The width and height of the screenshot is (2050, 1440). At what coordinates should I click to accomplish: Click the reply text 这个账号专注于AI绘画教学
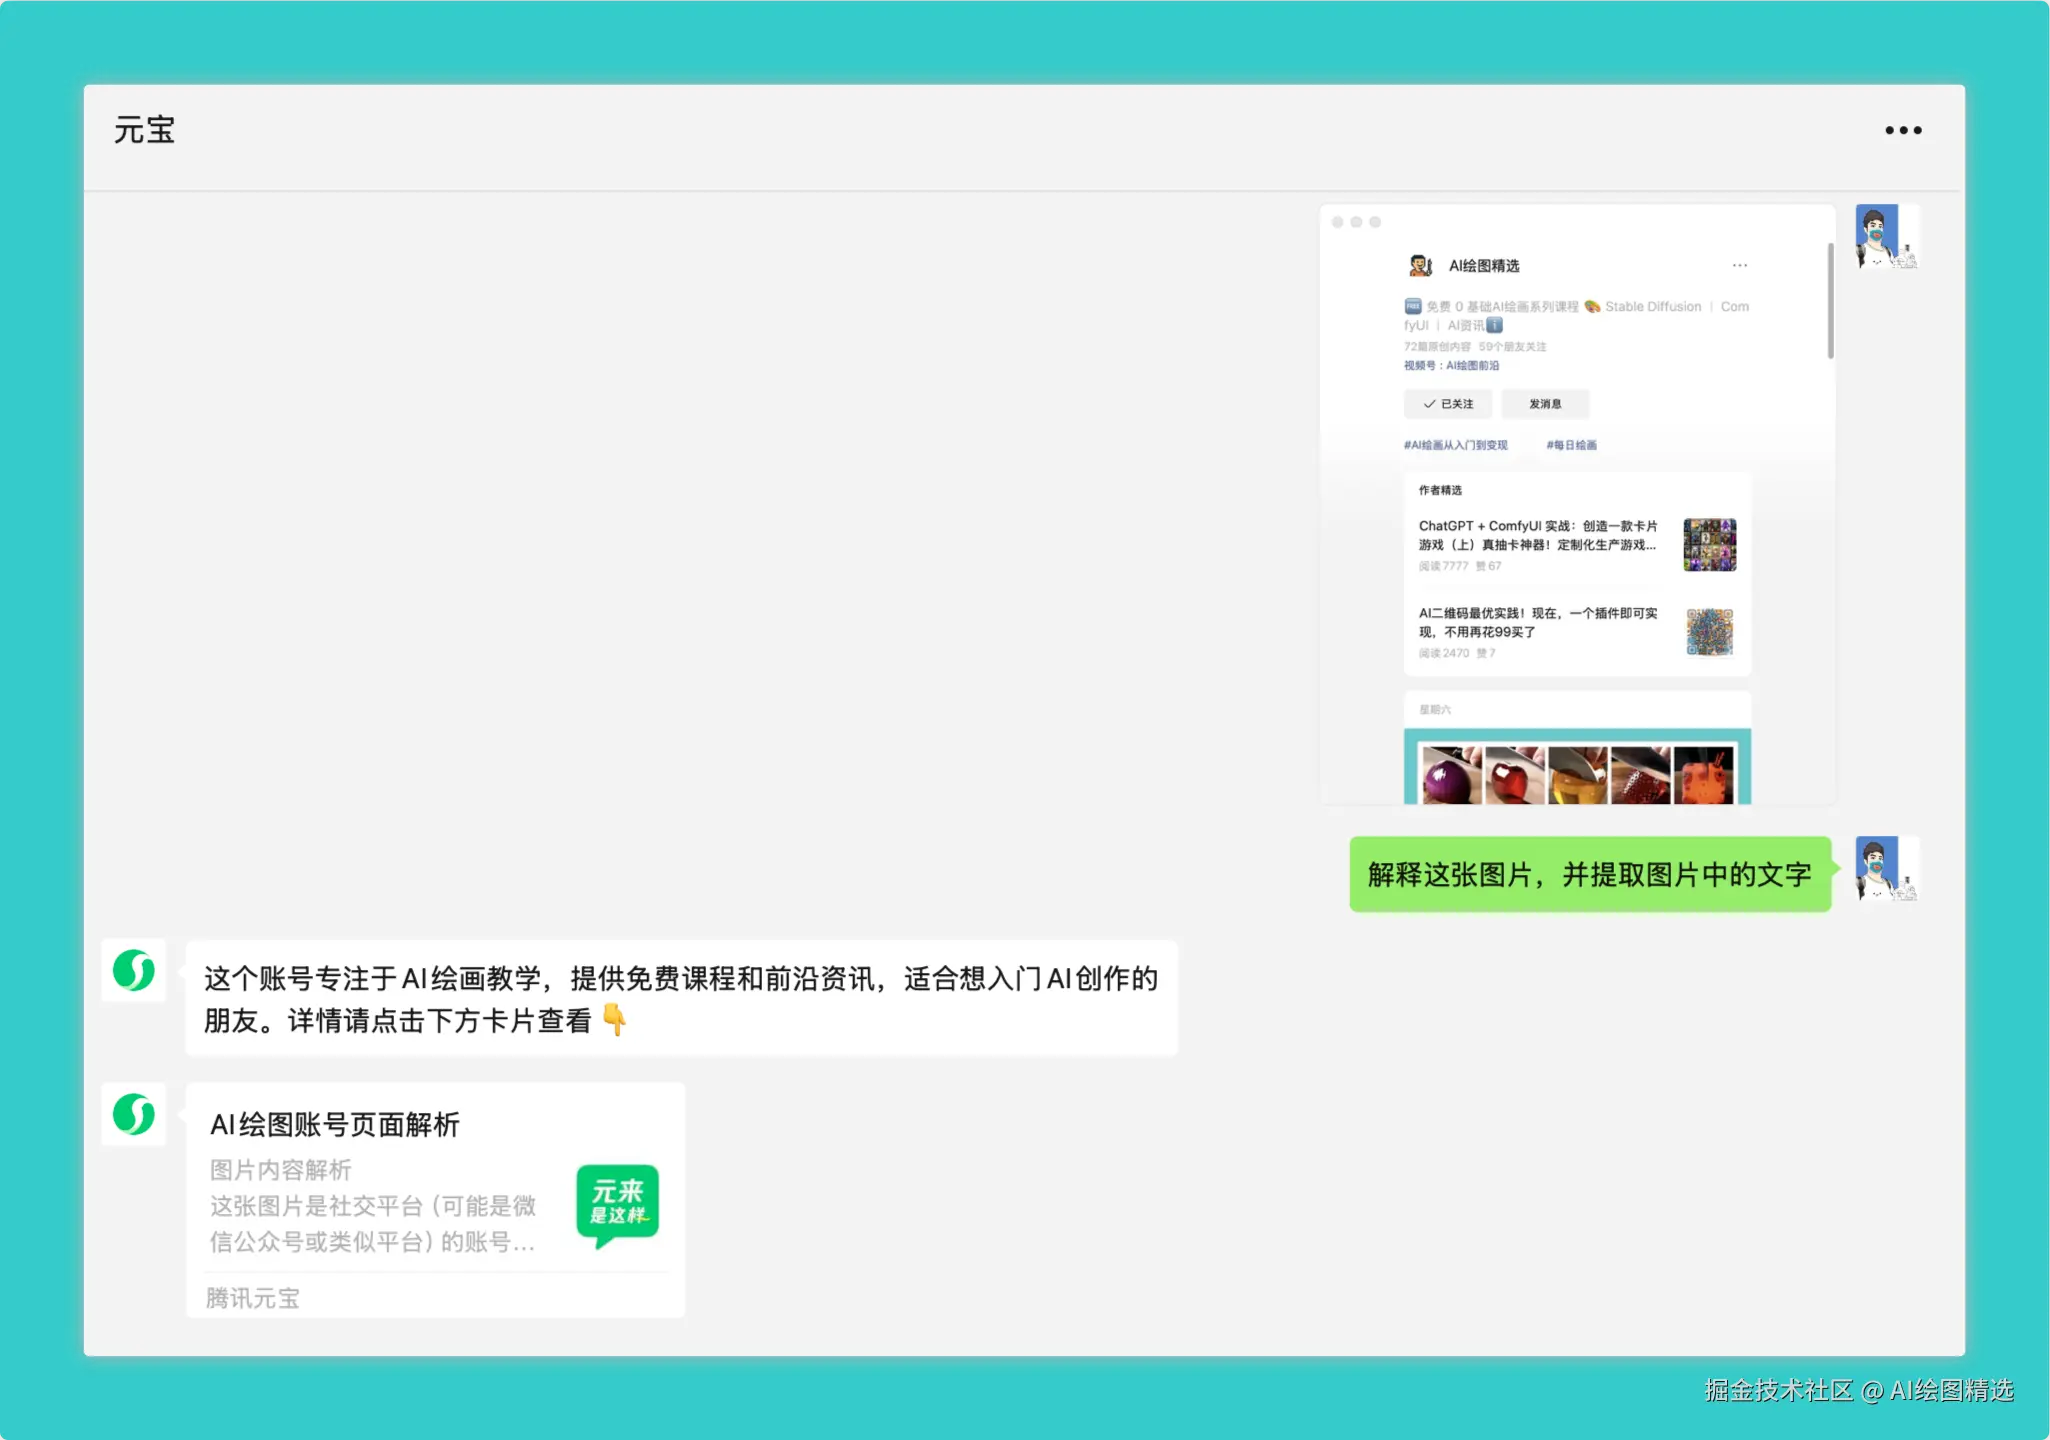point(681,998)
